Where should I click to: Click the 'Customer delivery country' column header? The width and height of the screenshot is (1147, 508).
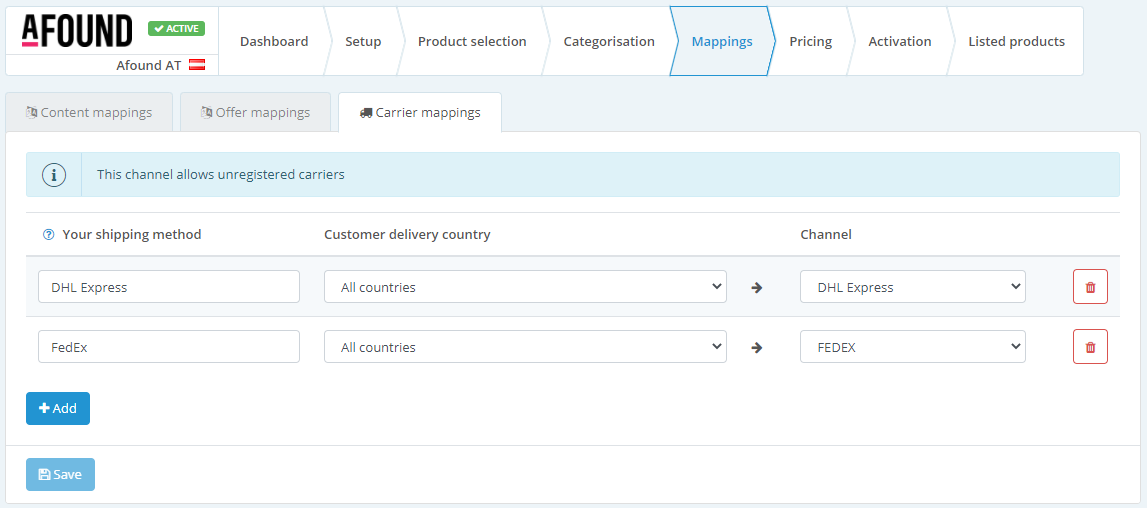[407, 234]
